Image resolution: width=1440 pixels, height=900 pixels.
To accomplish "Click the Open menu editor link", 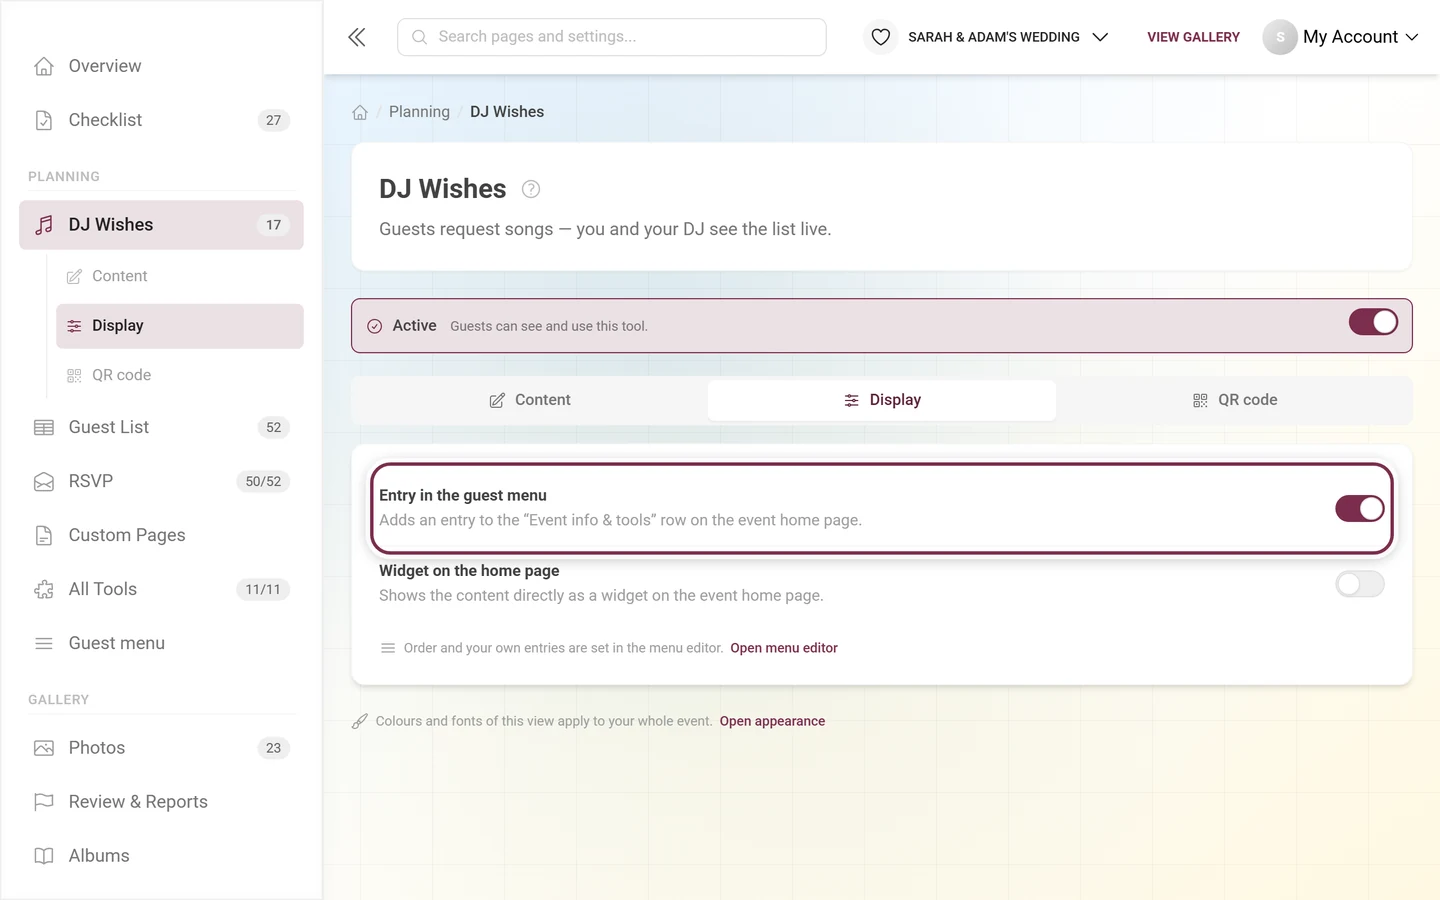I will click(x=784, y=648).
